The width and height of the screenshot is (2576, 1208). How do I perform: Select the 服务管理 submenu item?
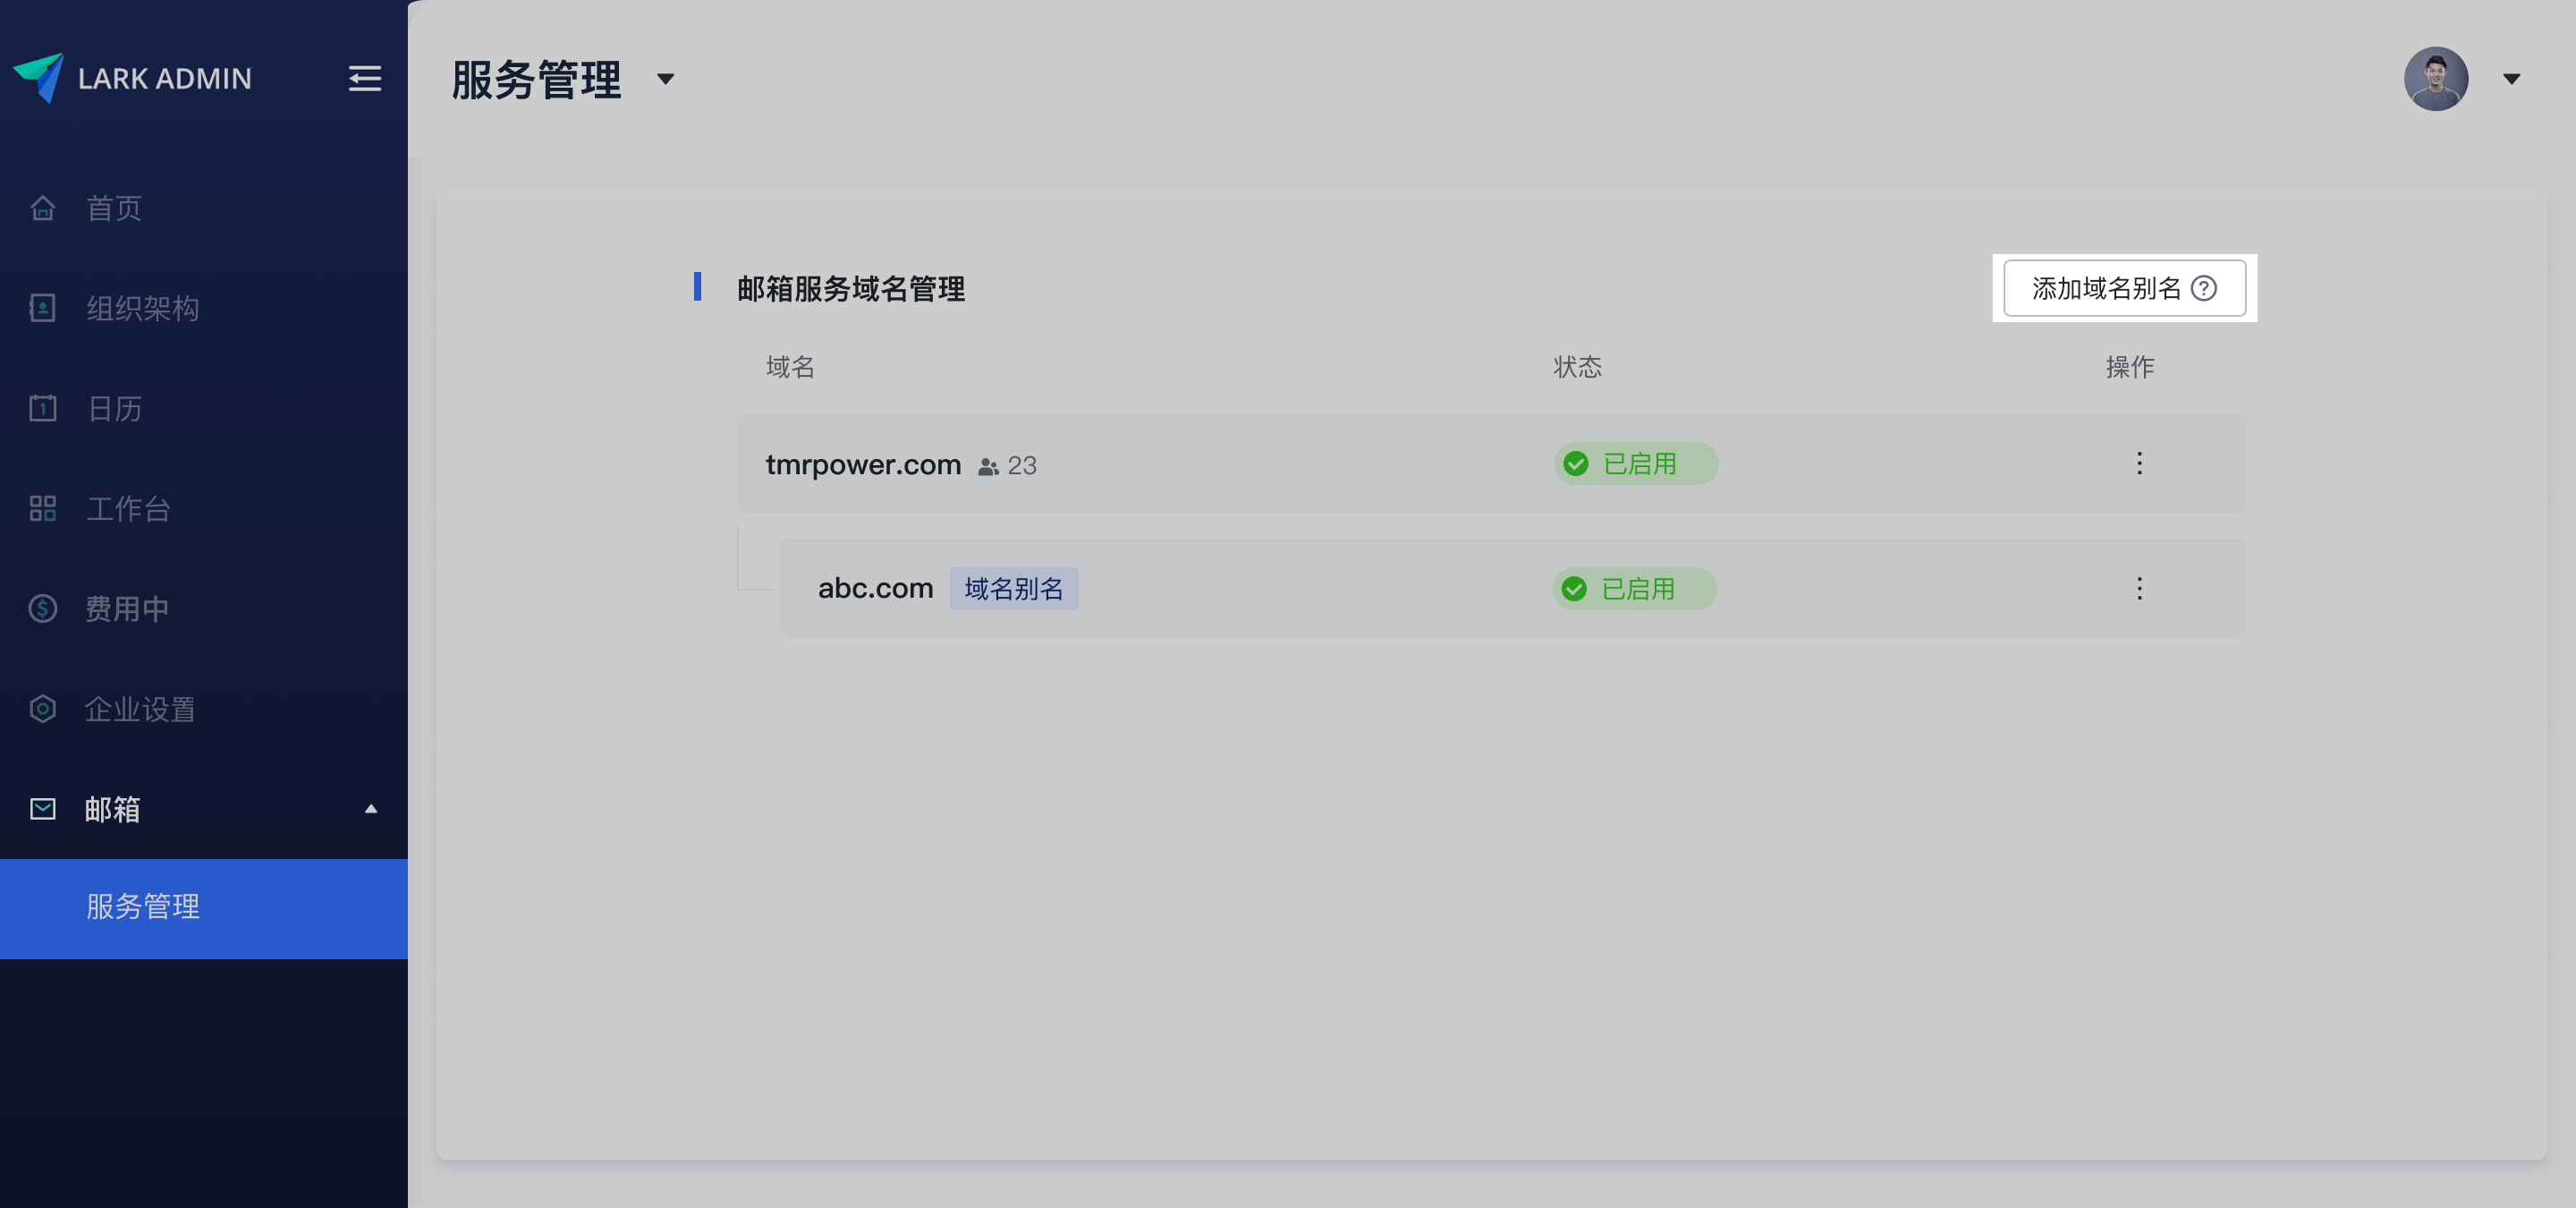[x=142, y=906]
